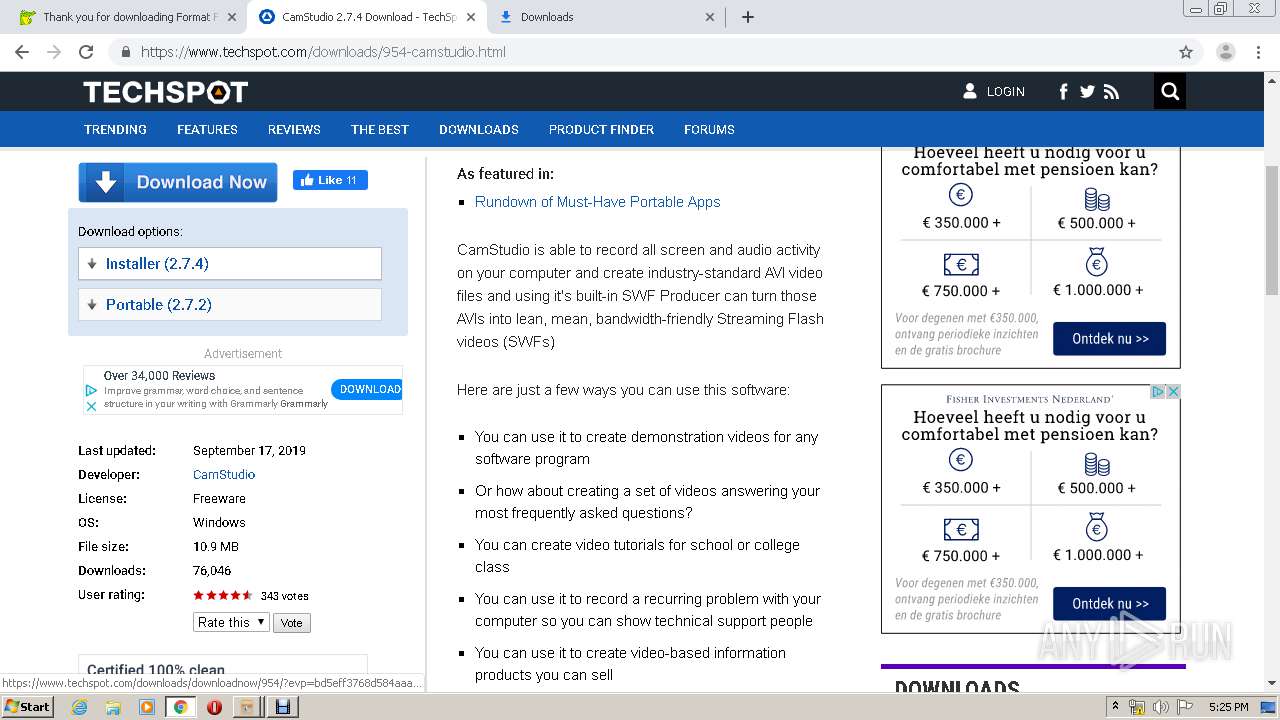Viewport: 1280px width, 720px height.
Task: Open a new tab with the plus button
Action: 748,17
